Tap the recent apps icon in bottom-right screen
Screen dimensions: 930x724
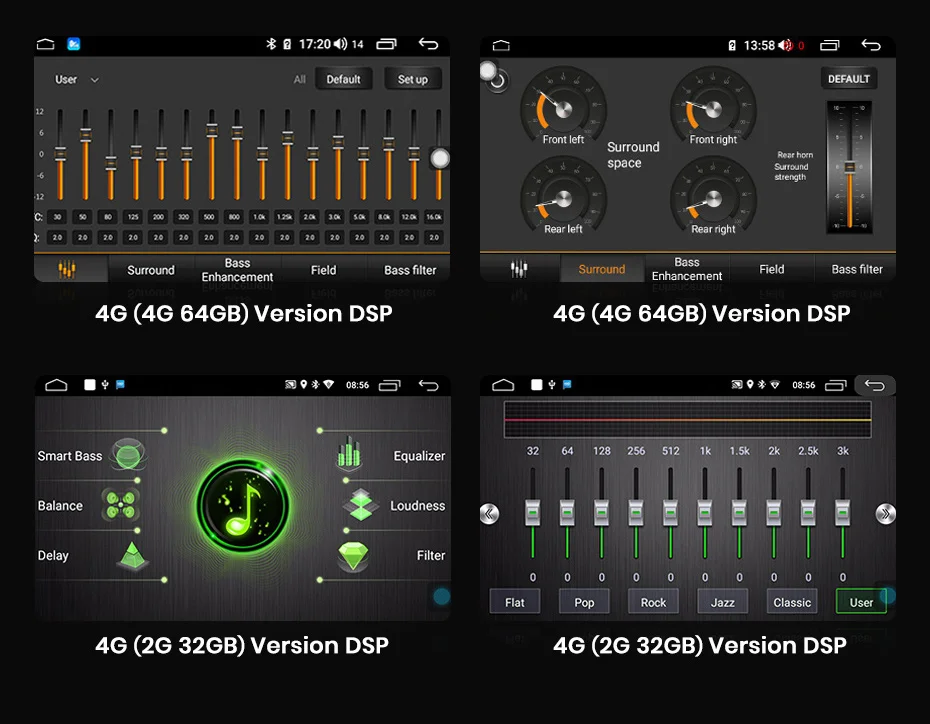pos(835,385)
